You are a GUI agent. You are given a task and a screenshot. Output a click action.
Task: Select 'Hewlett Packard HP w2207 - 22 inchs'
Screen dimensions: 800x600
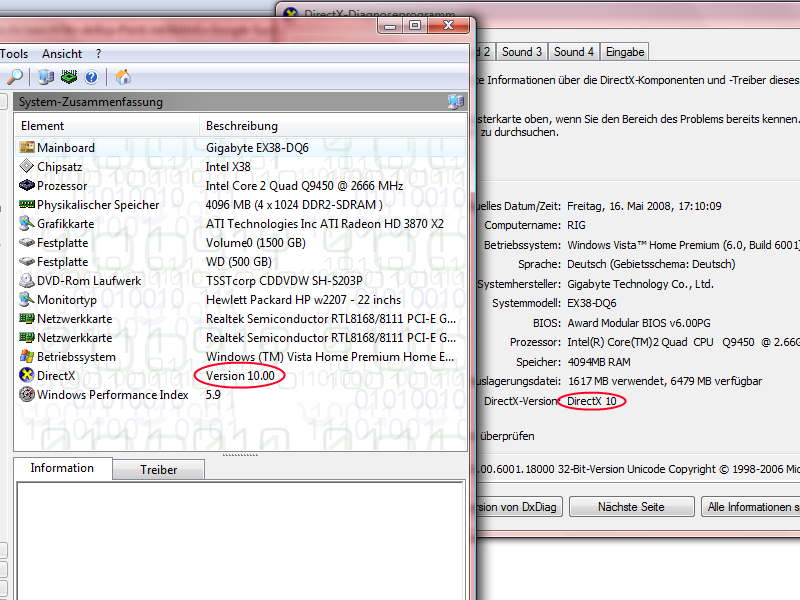[304, 299]
